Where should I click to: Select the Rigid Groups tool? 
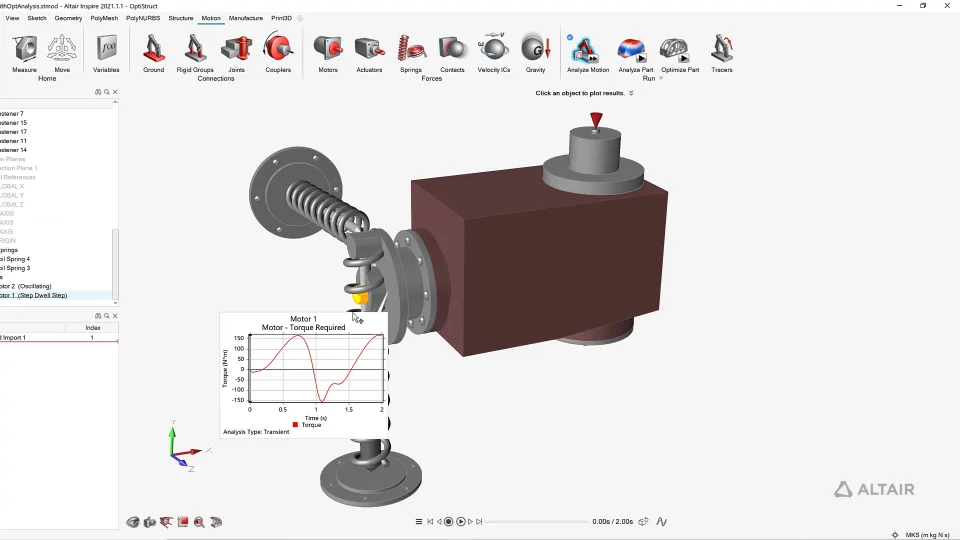195,52
